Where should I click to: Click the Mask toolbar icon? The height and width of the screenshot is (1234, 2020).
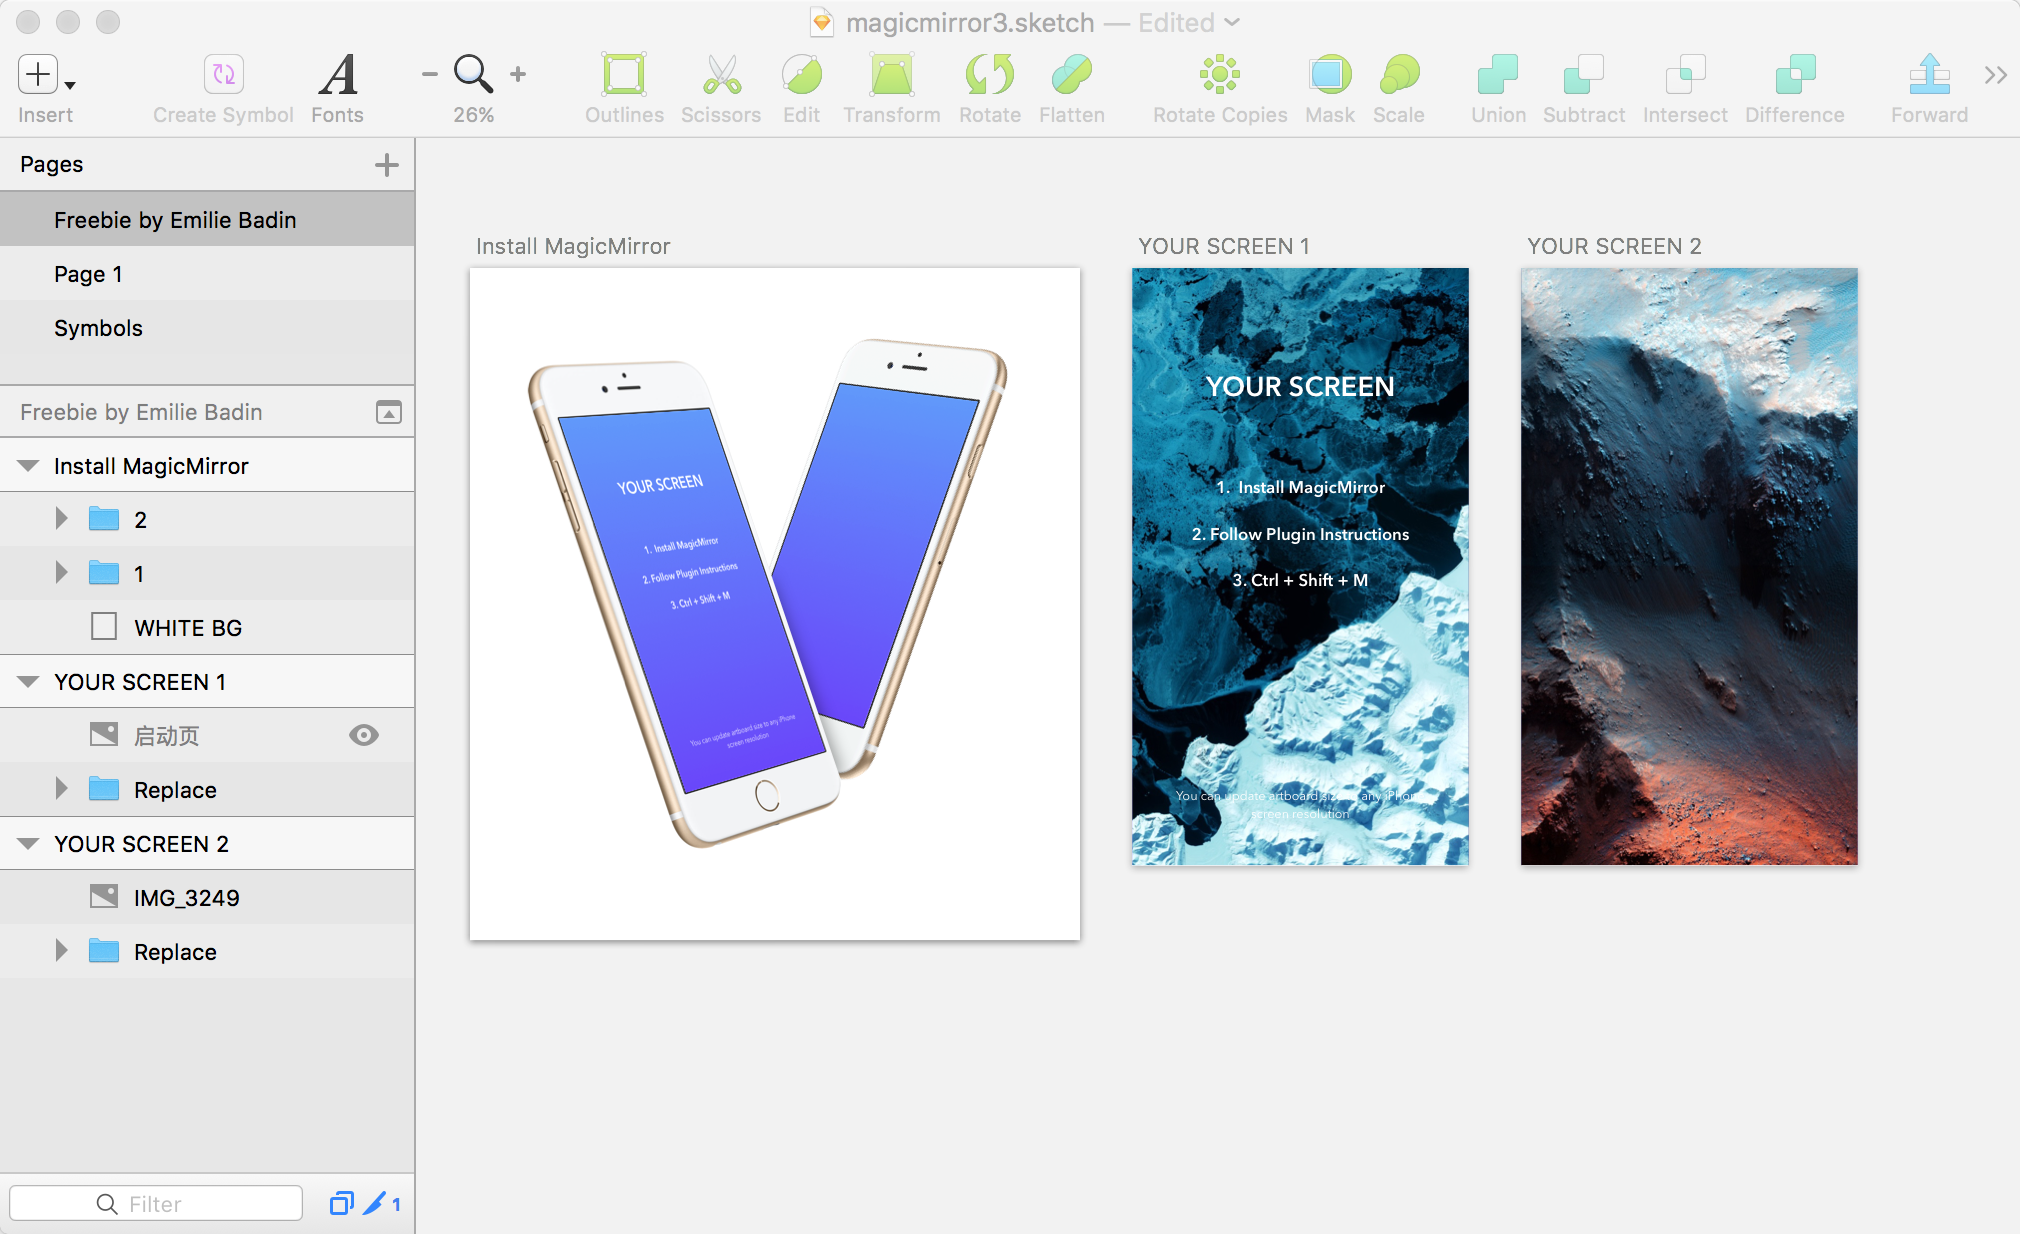coord(1329,75)
